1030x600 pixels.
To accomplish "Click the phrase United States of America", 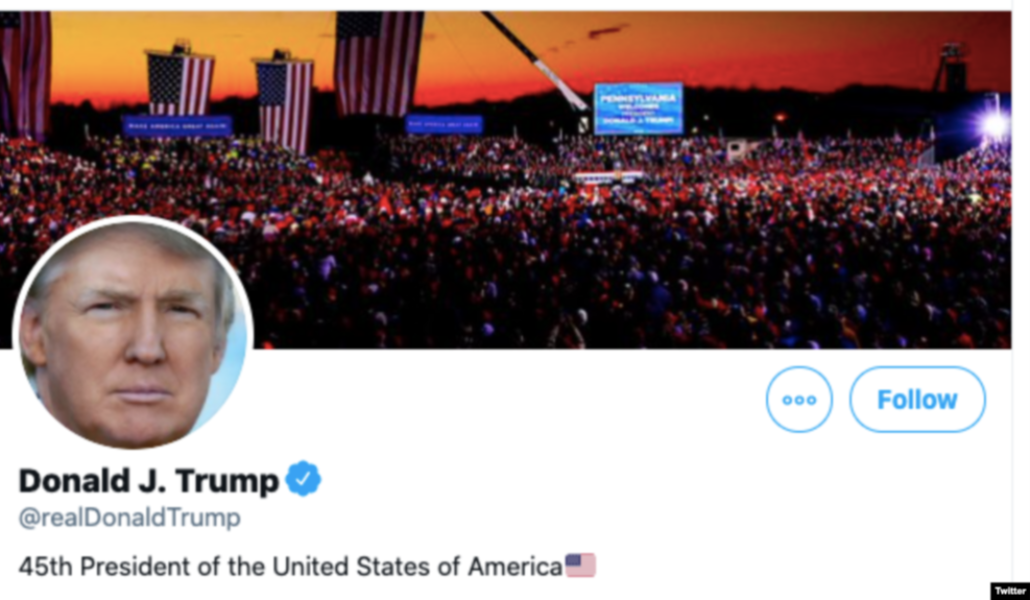I will click(x=417, y=566).
